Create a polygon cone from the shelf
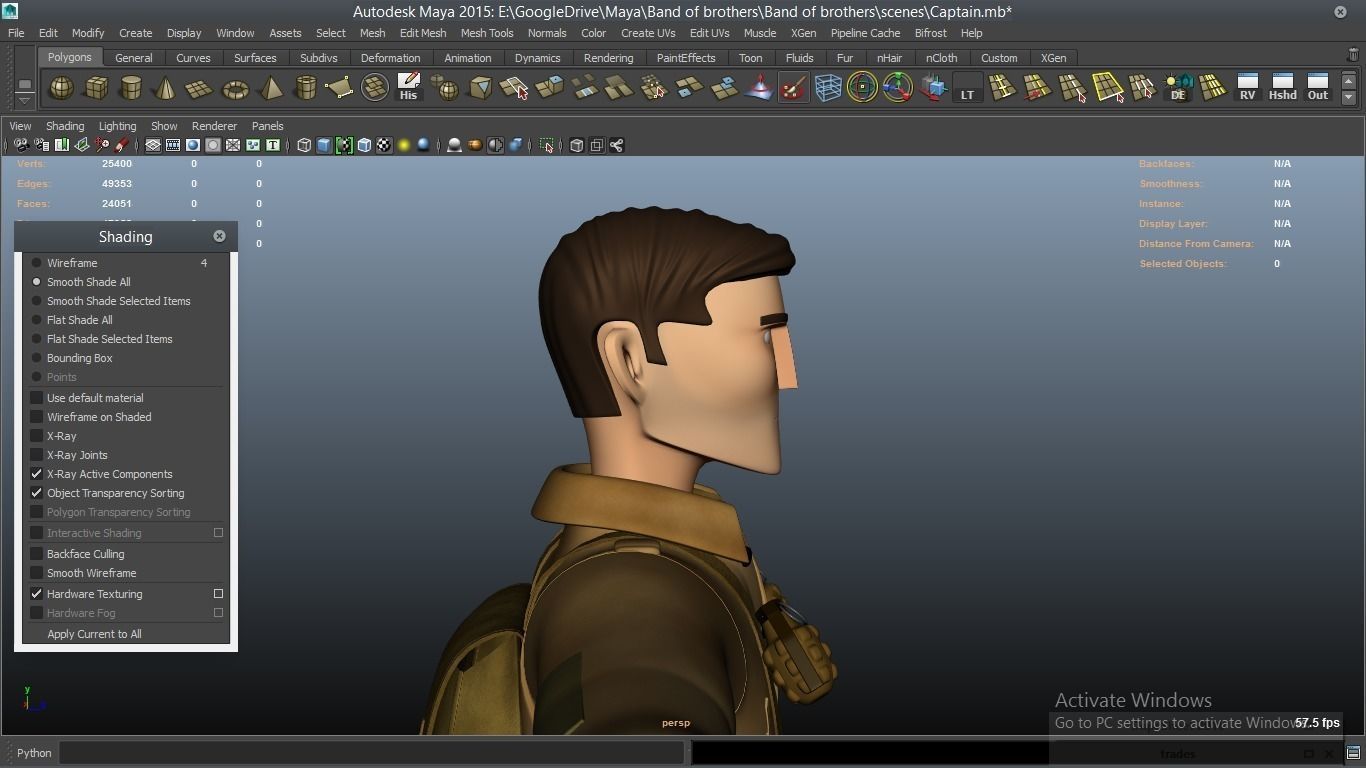Image resolution: width=1366 pixels, height=768 pixels. pos(165,88)
